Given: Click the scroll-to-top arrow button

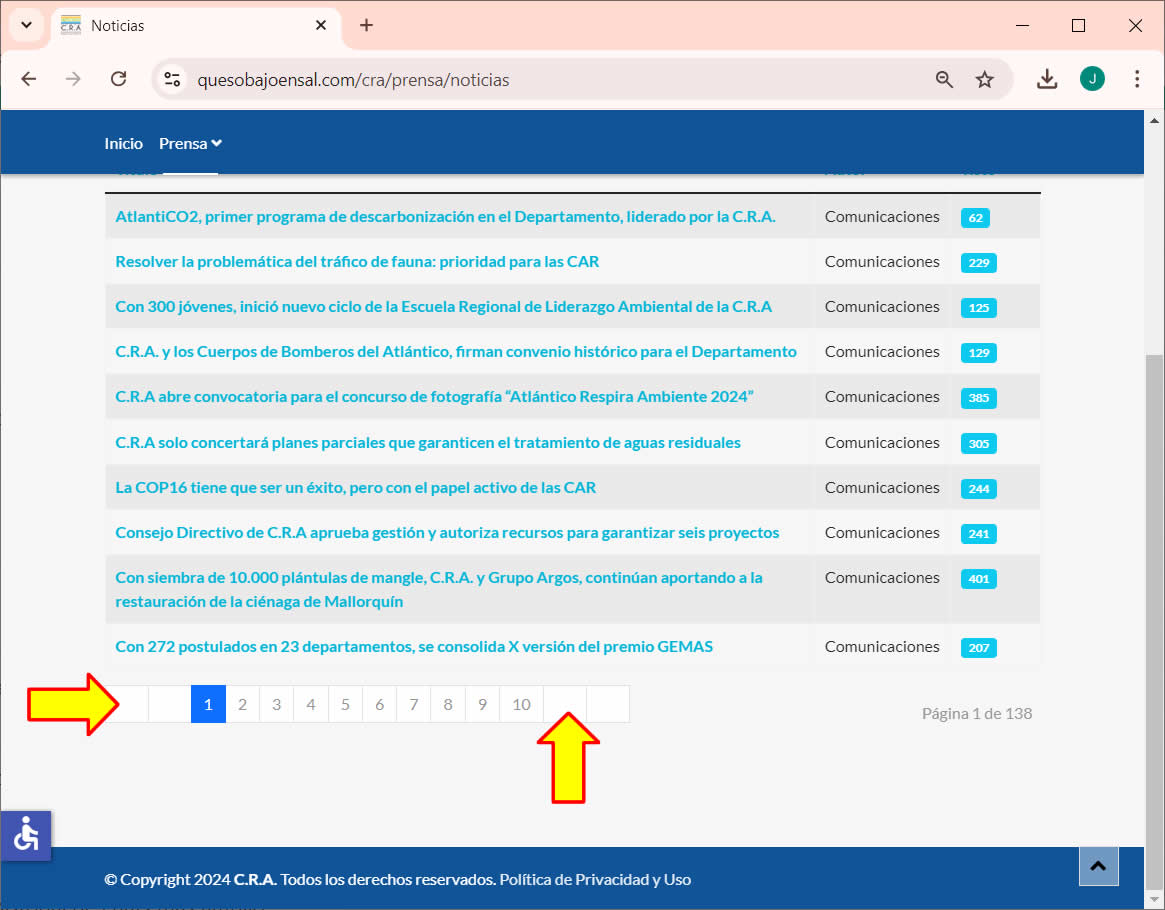Looking at the screenshot, I should [1098, 866].
